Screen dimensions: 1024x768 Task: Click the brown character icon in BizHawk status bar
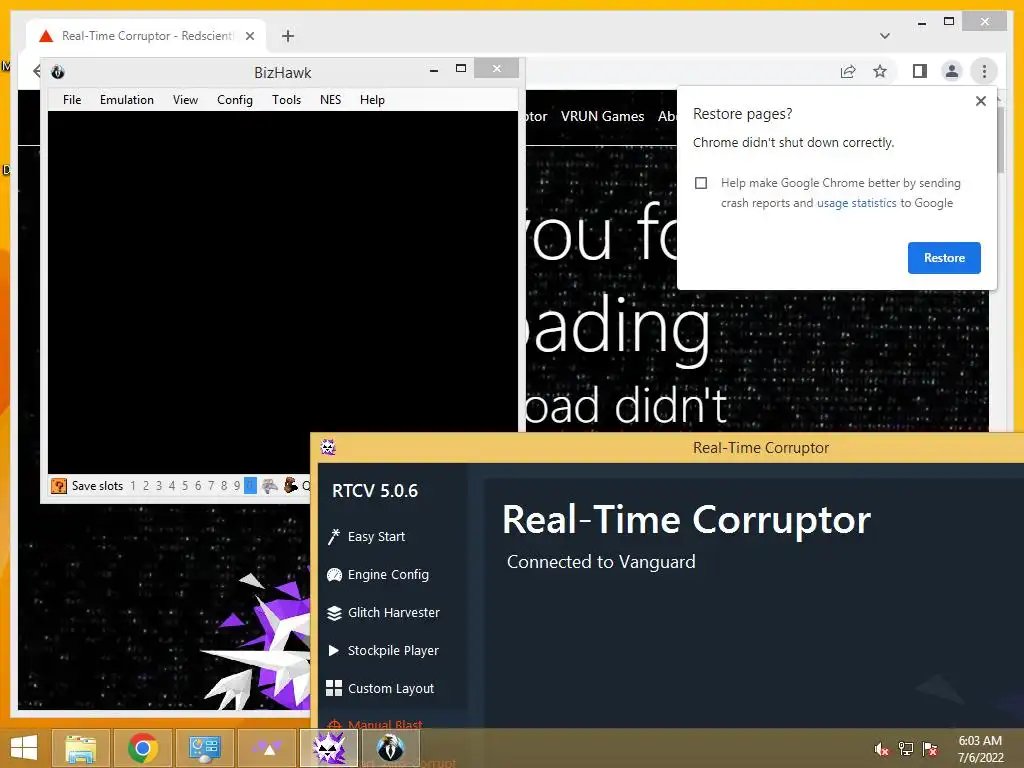[x=291, y=486]
